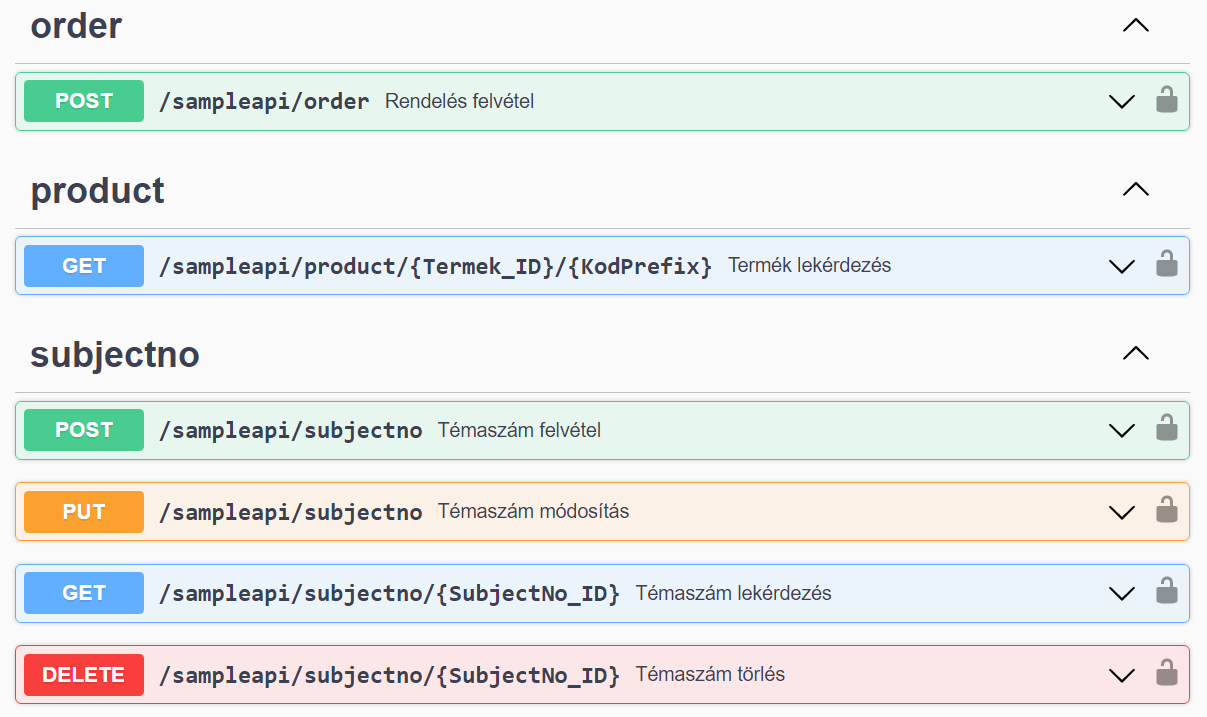This screenshot has height=717, width=1207.
Task: Expand the DELETE subjectno endpoint chevron
Action: (x=1122, y=675)
